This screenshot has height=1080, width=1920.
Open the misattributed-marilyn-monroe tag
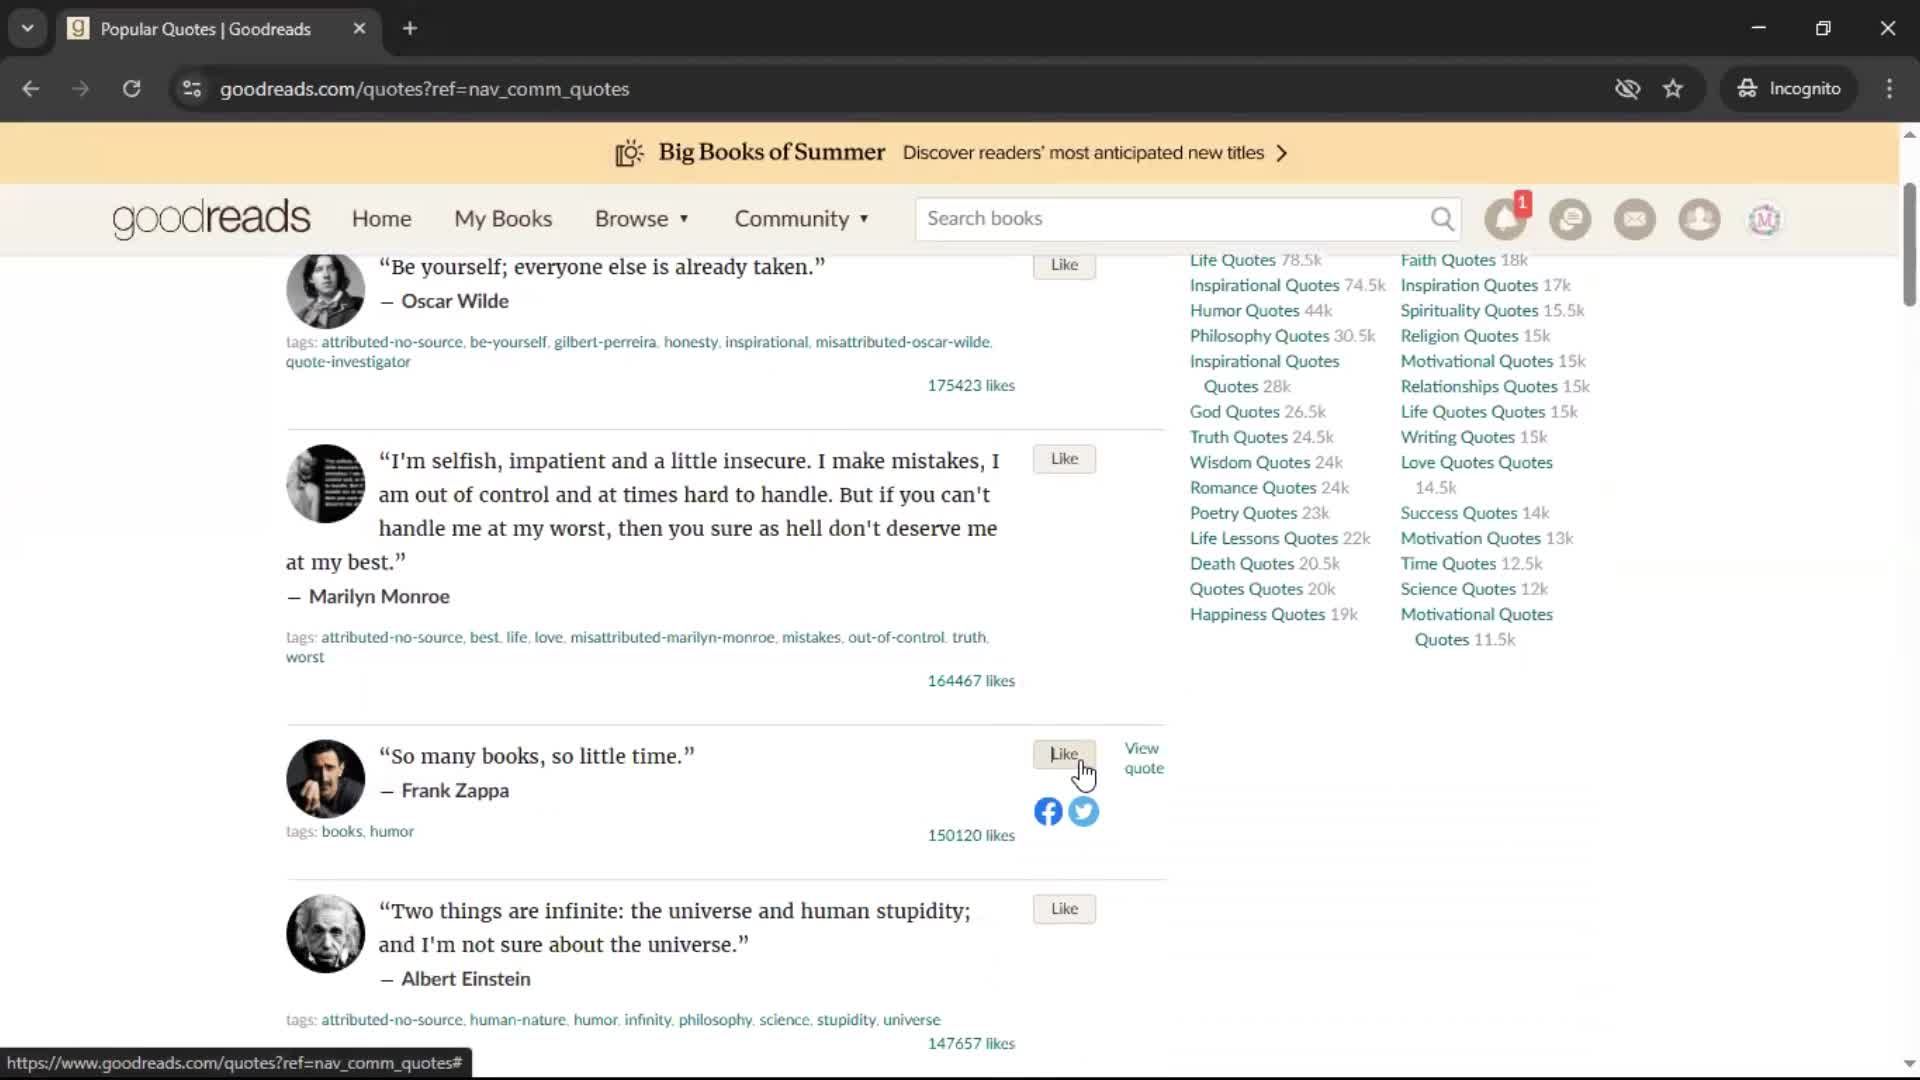click(x=672, y=637)
